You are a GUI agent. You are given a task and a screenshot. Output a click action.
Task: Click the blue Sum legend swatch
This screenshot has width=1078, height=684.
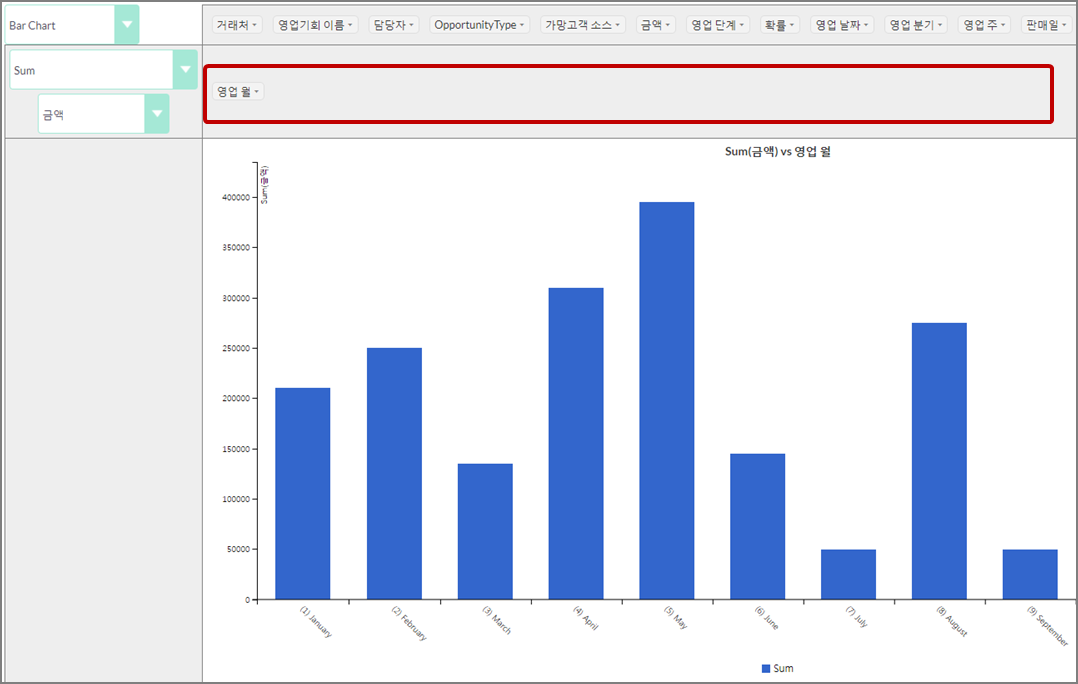pyautogui.click(x=766, y=668)
